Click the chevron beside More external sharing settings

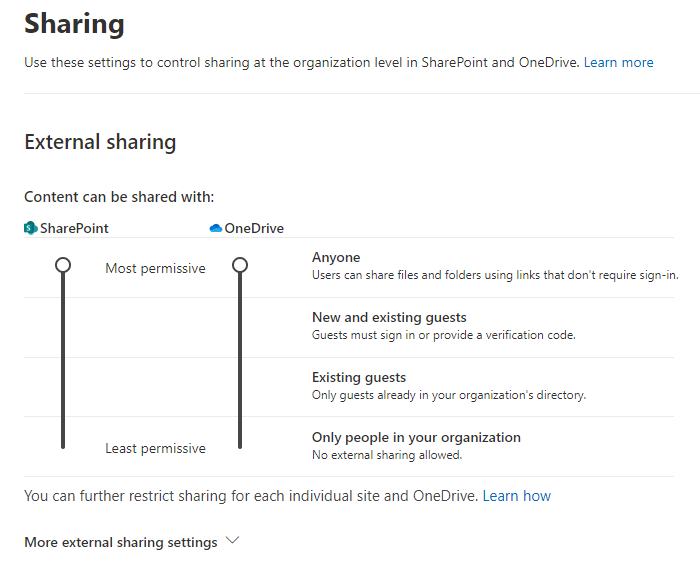click(233, 541)
